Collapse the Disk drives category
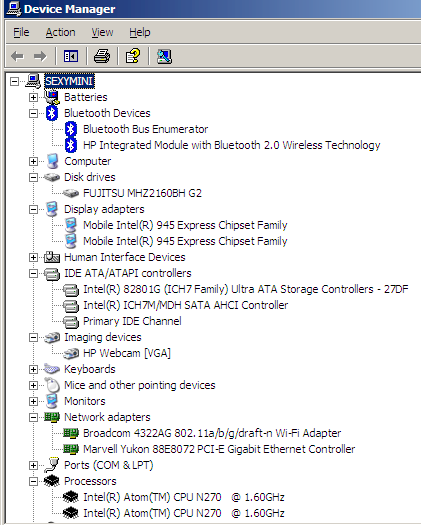The image size is (421, 525). (x=33, y=177)
